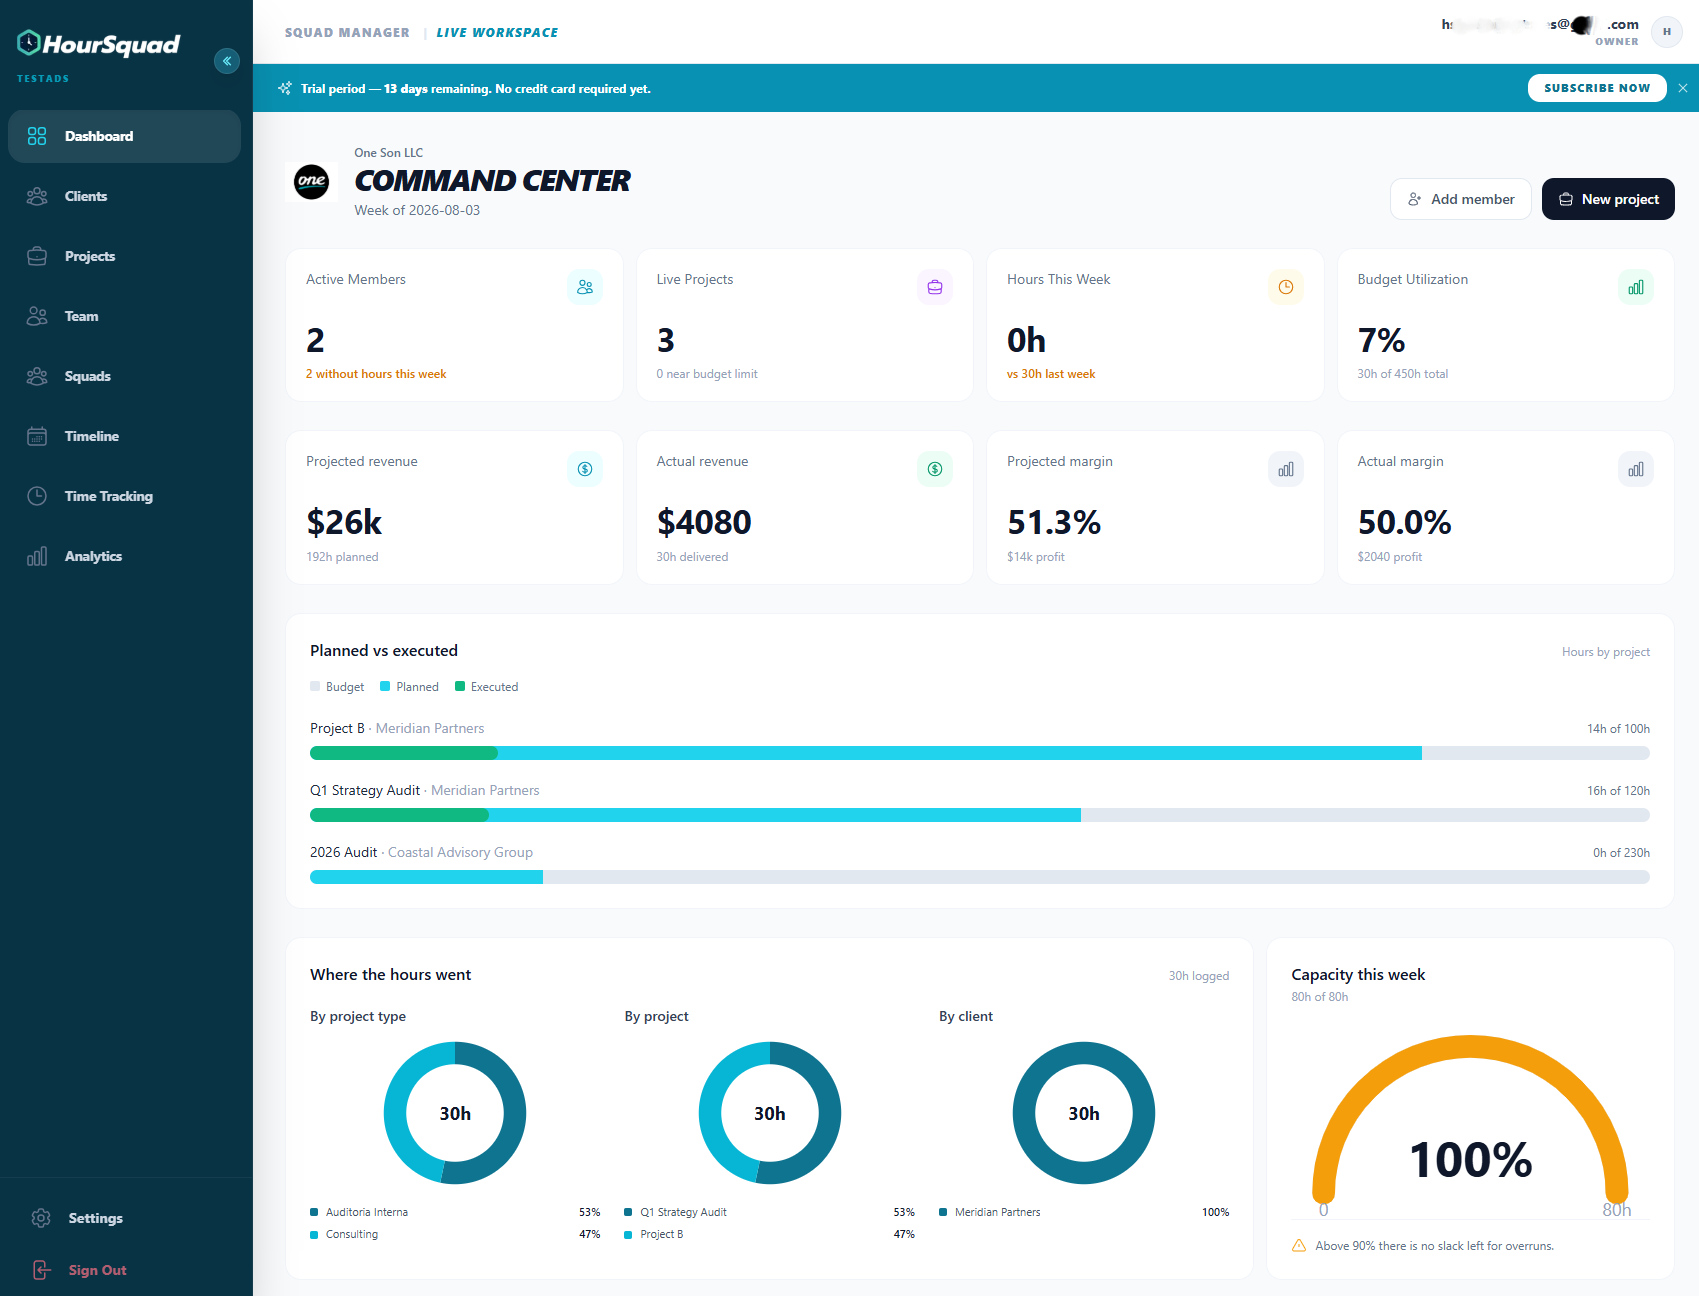This screenshot has width=1699, height=1296.
Task: Click the Time Tracking clock icon
Action: [37, 496]
